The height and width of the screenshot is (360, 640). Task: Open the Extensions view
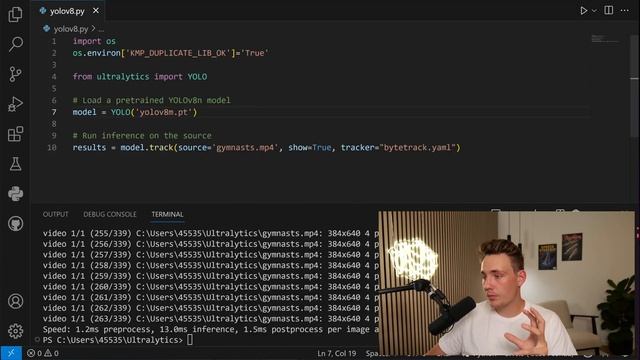pyautogui.click(x=15, y=134)
